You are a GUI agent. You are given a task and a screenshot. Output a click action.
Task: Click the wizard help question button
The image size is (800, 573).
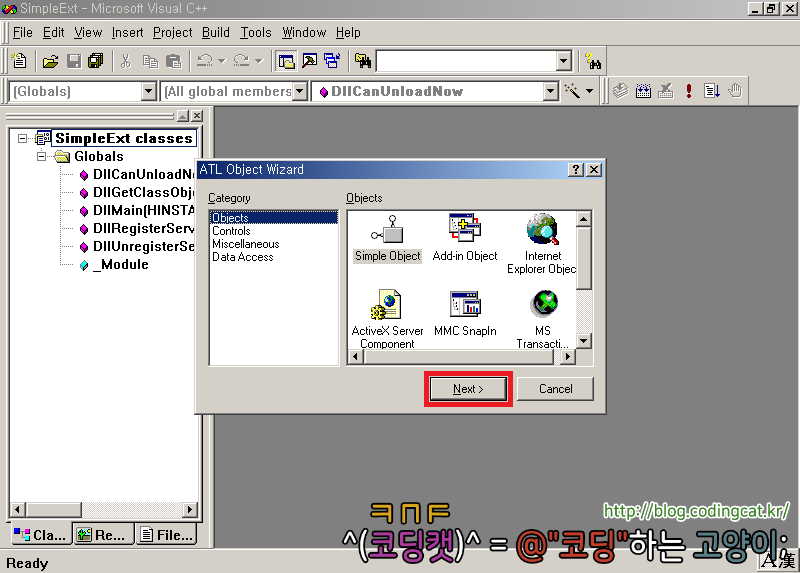coord(576,169)
